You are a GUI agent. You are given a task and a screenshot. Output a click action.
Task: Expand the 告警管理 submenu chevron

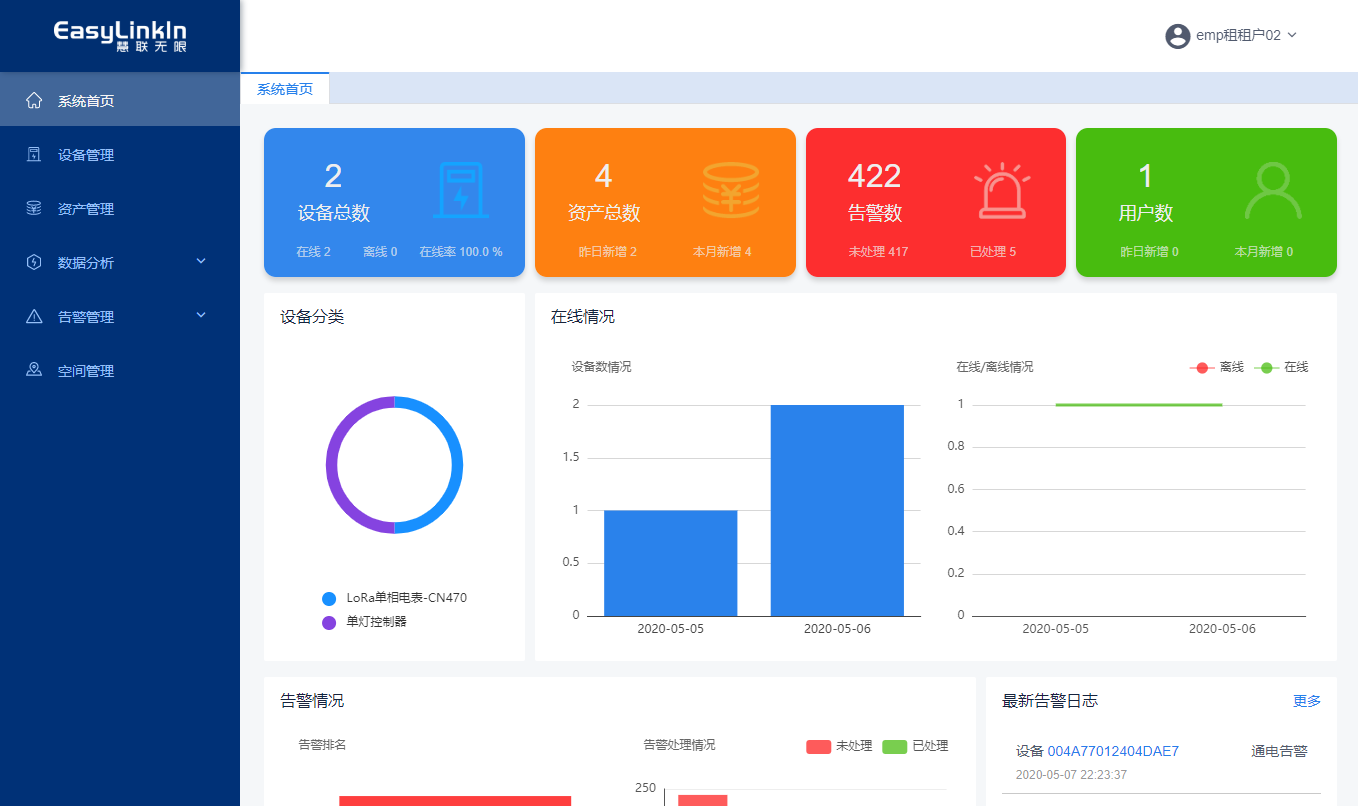tap(201, 315)
